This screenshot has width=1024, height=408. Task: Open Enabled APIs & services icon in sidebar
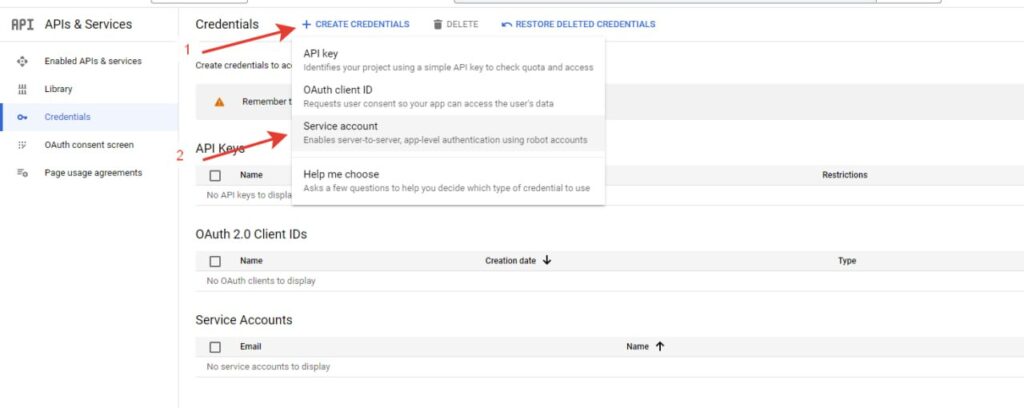pos(22,61)
